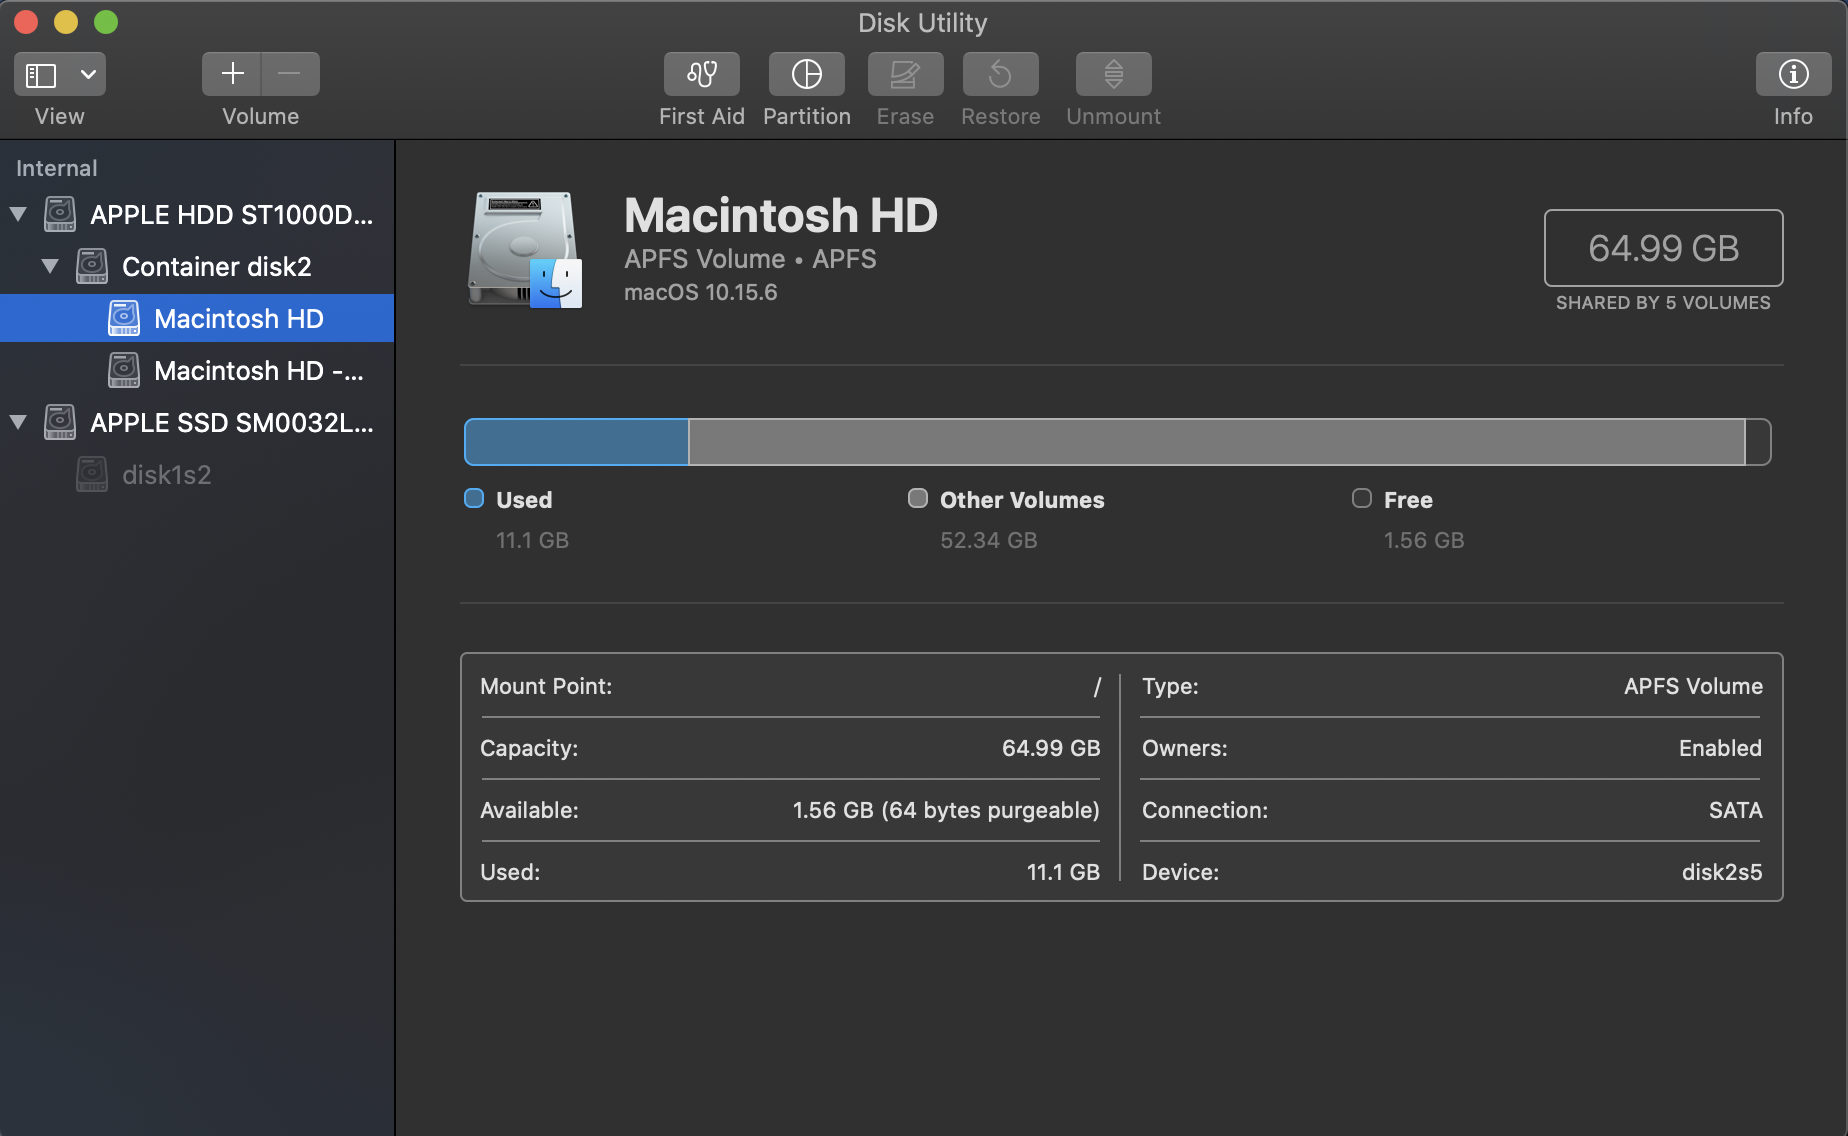Click the Available 1.56 GB purgeable value
This screenshot has height=1136, width=1848.
(946, 810)
